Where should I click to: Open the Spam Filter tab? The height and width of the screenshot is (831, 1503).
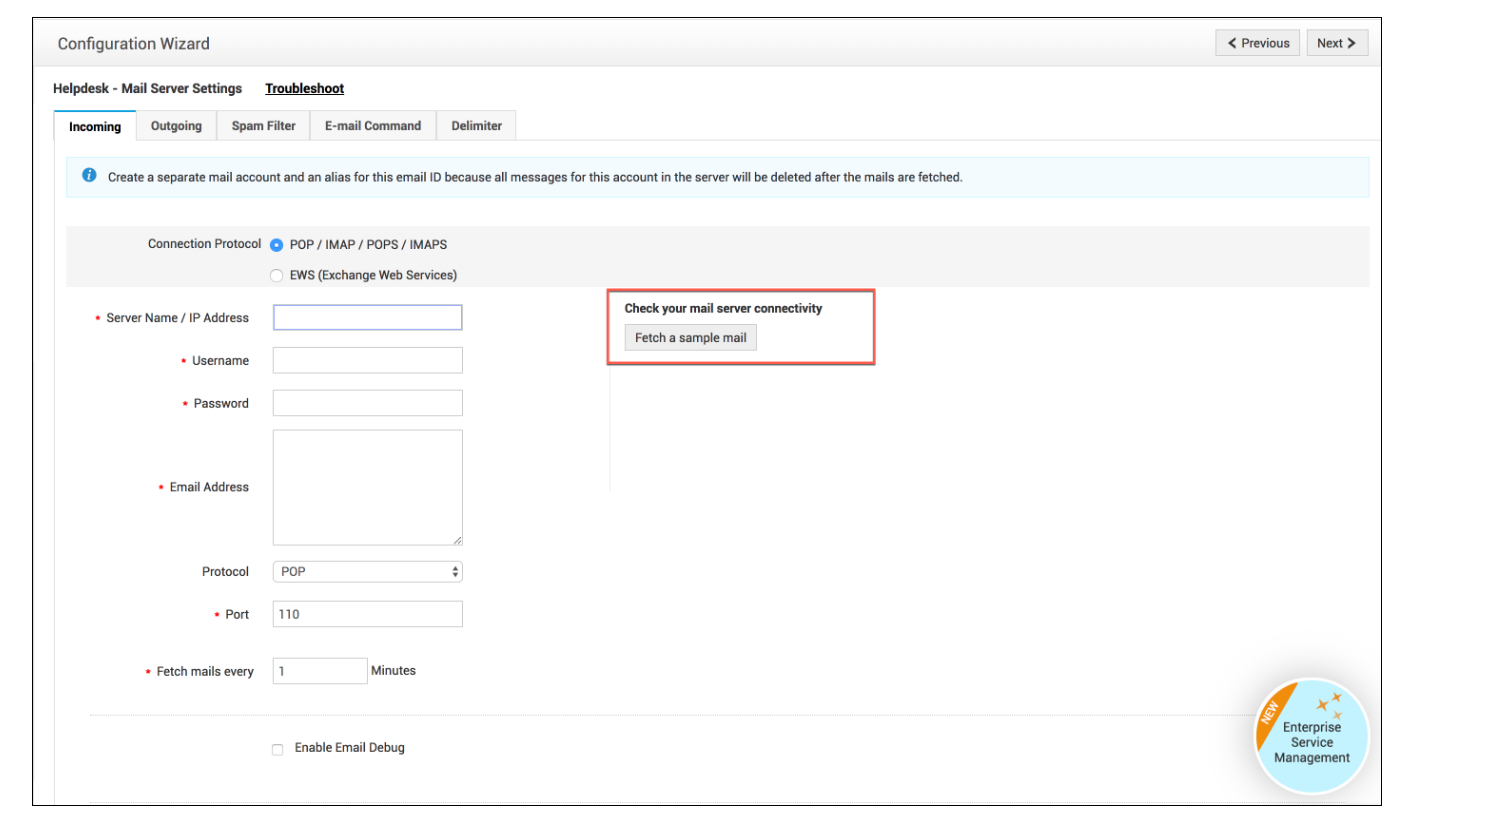(x=263, y=126)
